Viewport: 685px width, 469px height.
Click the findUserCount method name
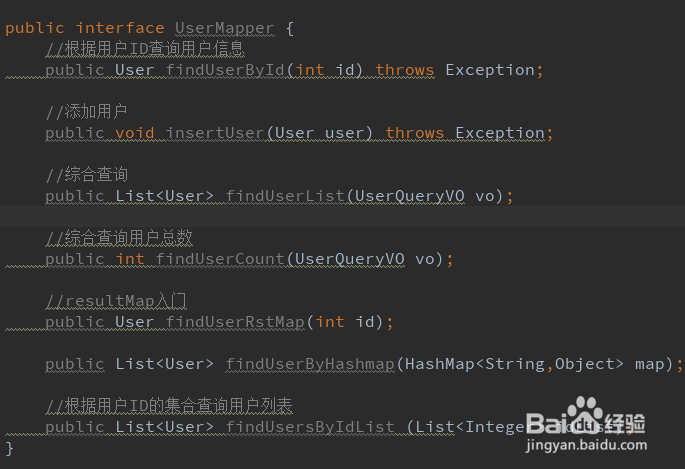220,259
